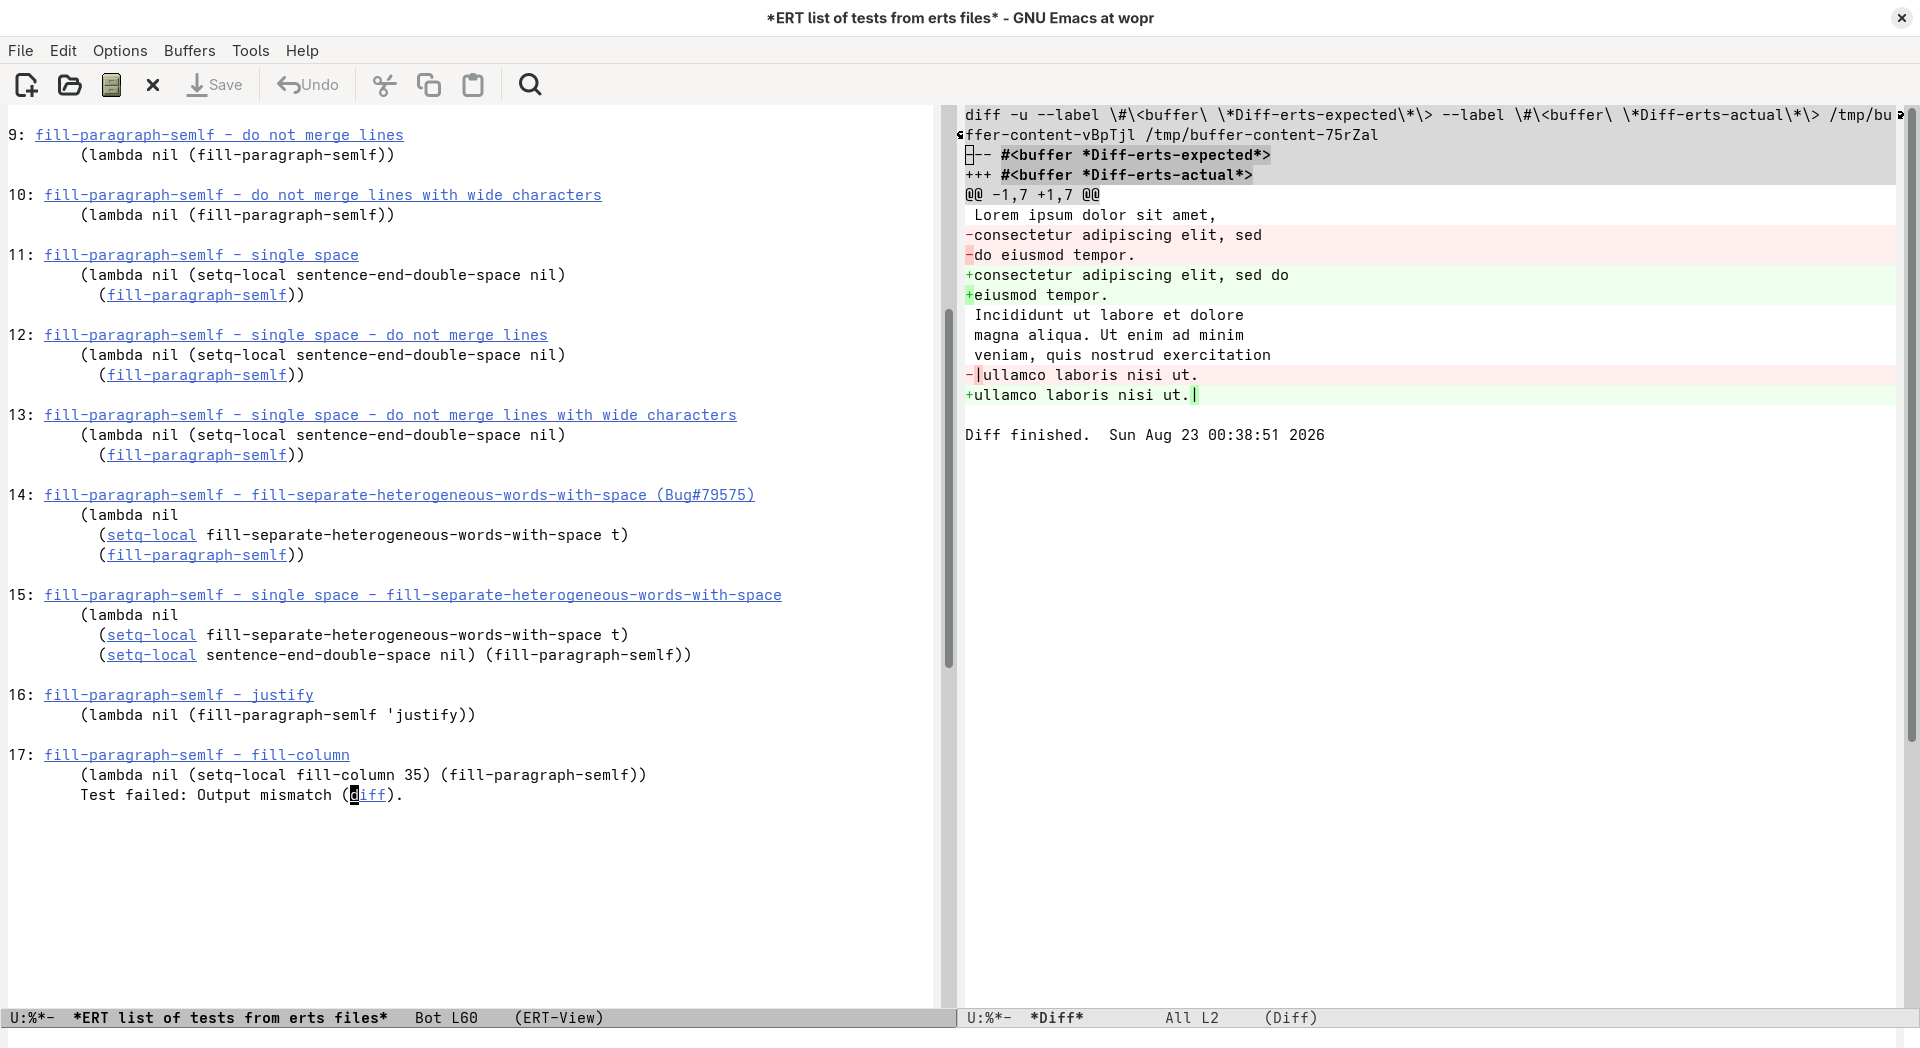Click first setq-local link under test 15
The image size is (1920, 1048).
152,635
